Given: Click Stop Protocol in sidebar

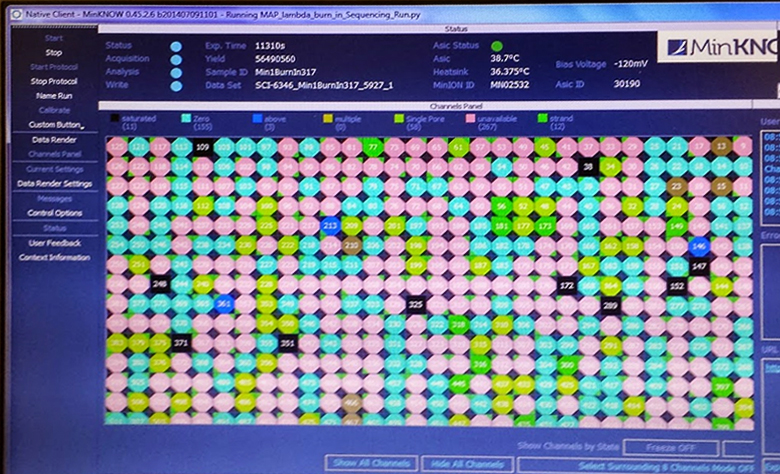Looking at the screenshot, I should [53, 81].
